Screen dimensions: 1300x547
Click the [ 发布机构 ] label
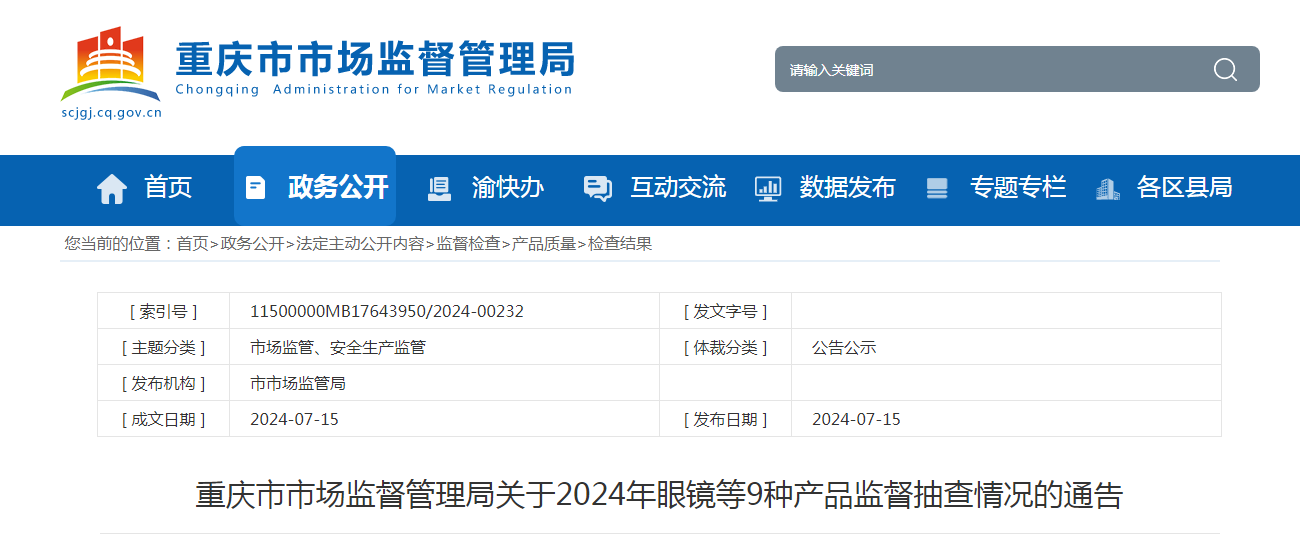pyautogui.click(x=163, y=383)
